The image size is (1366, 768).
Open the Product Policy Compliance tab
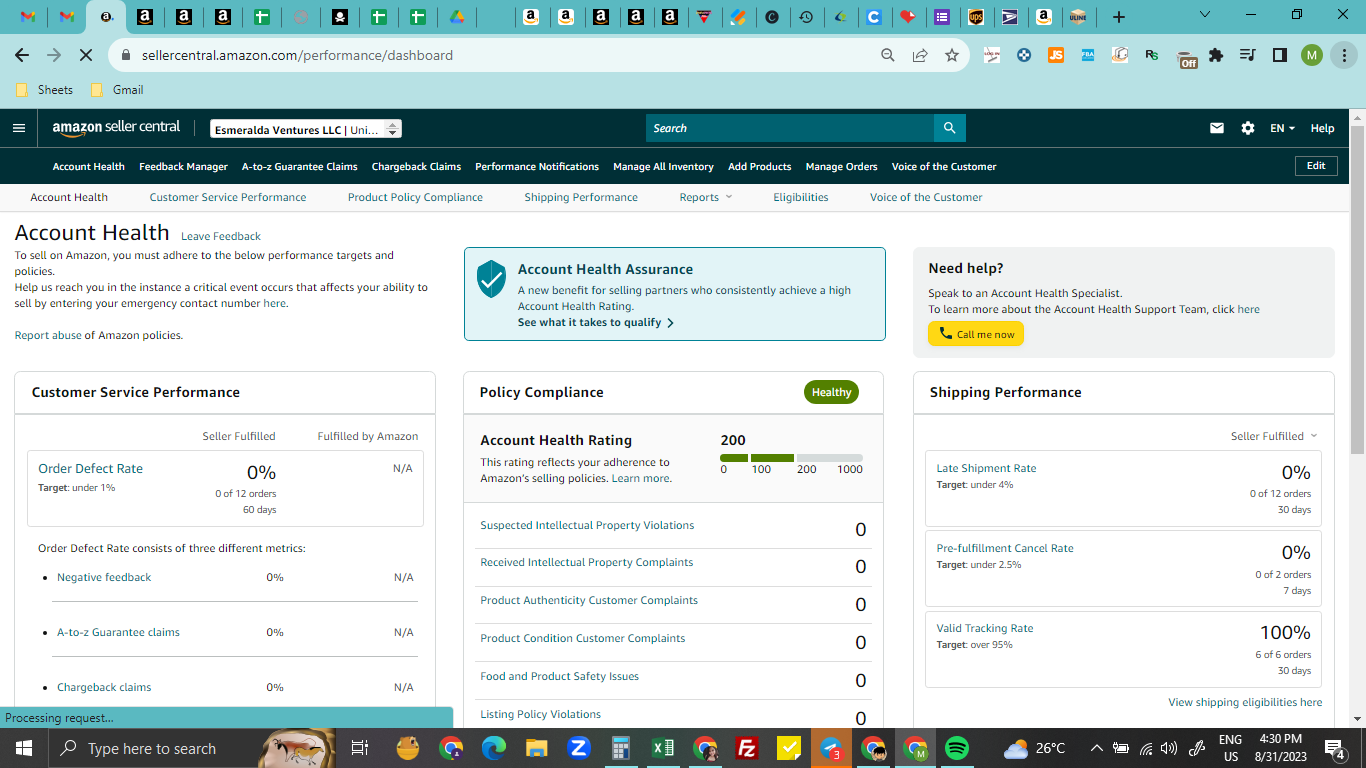(x=415, y=197)
